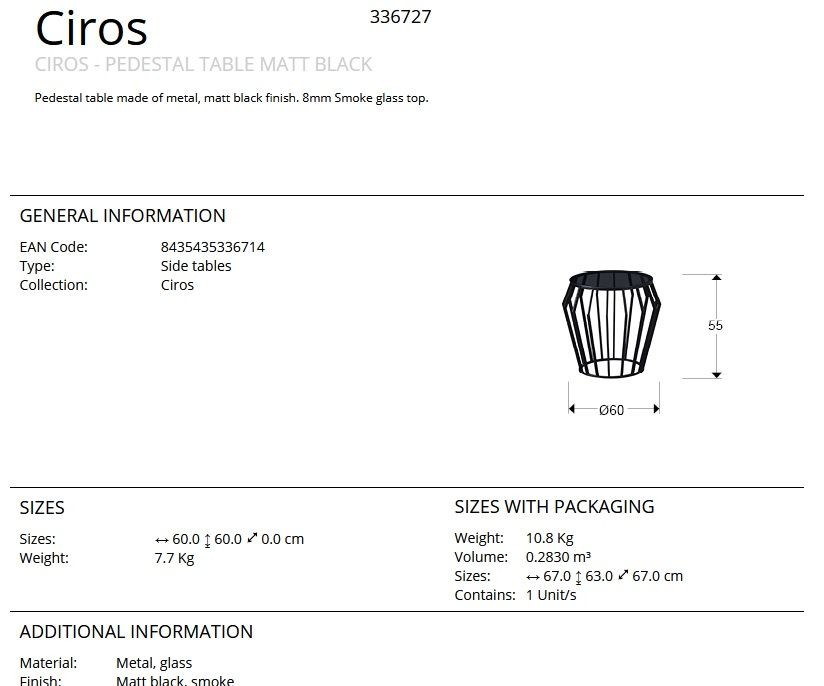Select the 0.2830 m³ volume value
Screen dimensions: 824x686
pyautogui.click(x=558, y=557)
